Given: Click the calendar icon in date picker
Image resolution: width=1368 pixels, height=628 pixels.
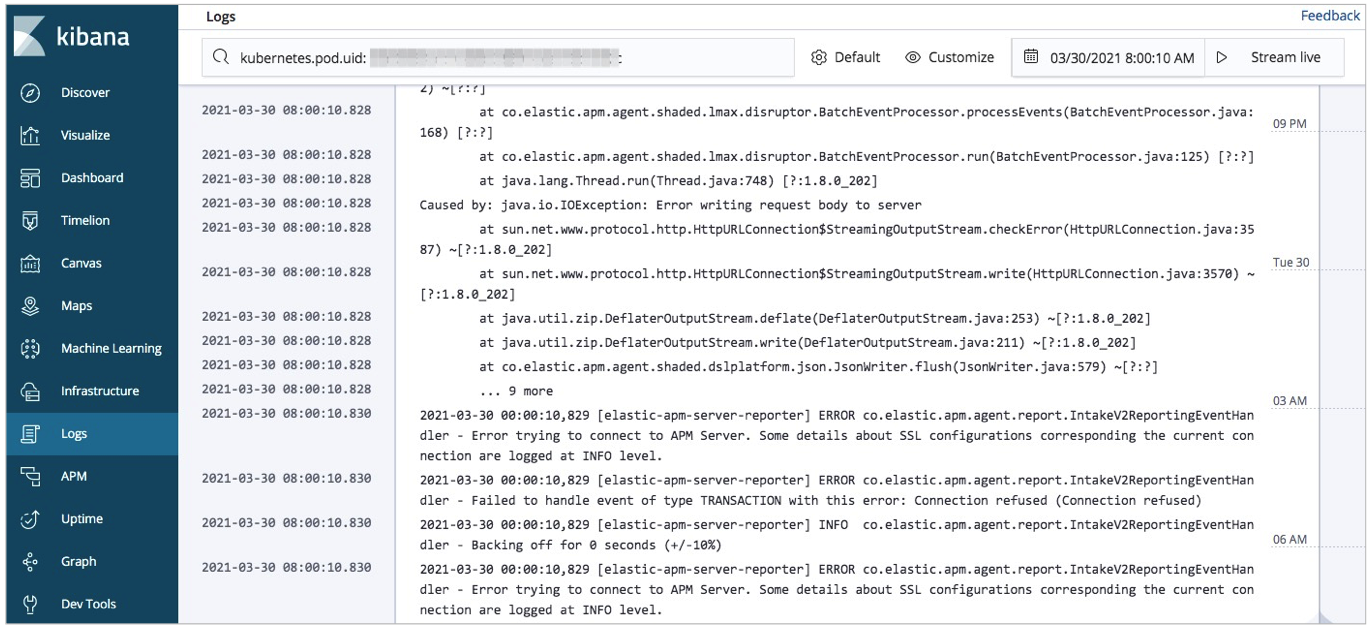Looking at the screenshot, I should [1031, 57].
